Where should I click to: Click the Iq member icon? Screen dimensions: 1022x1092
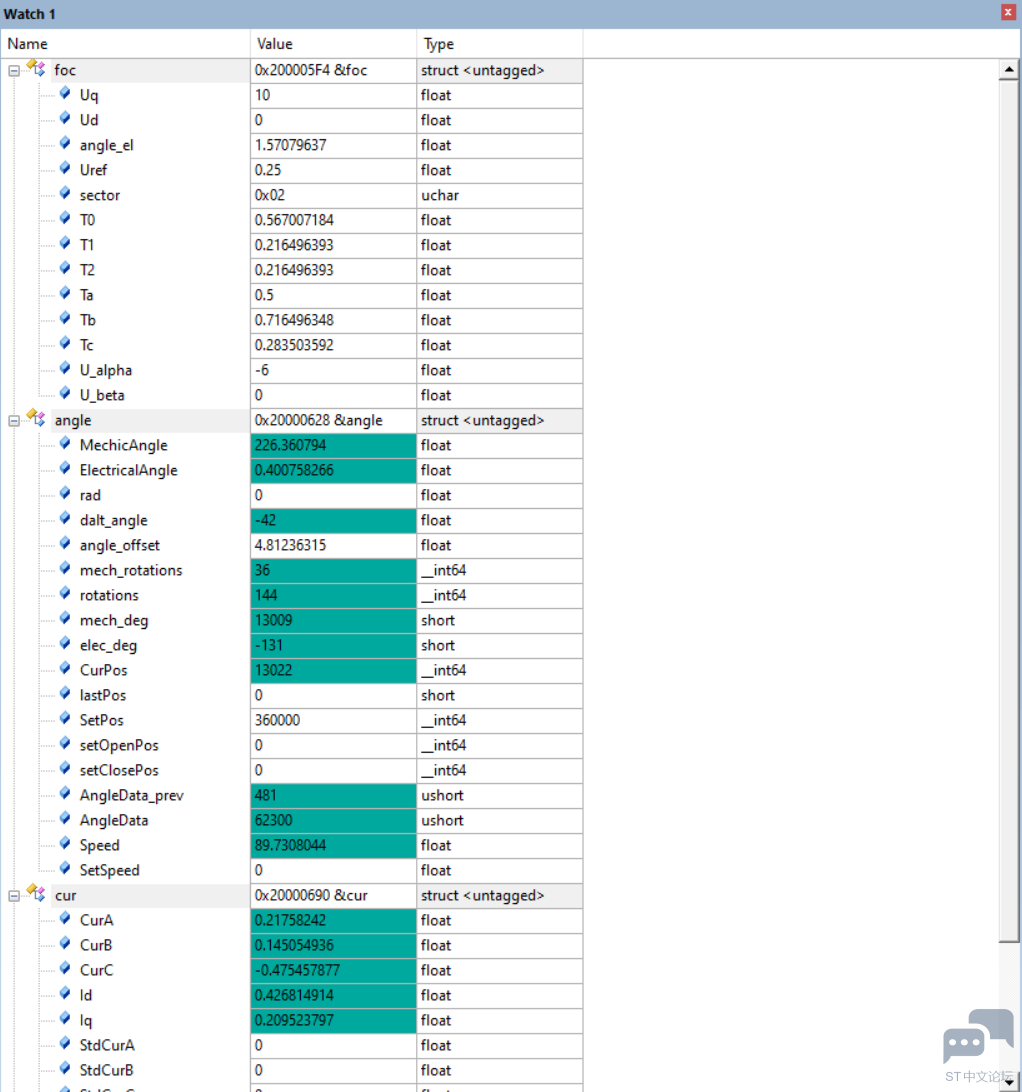tap(65, 1019)
